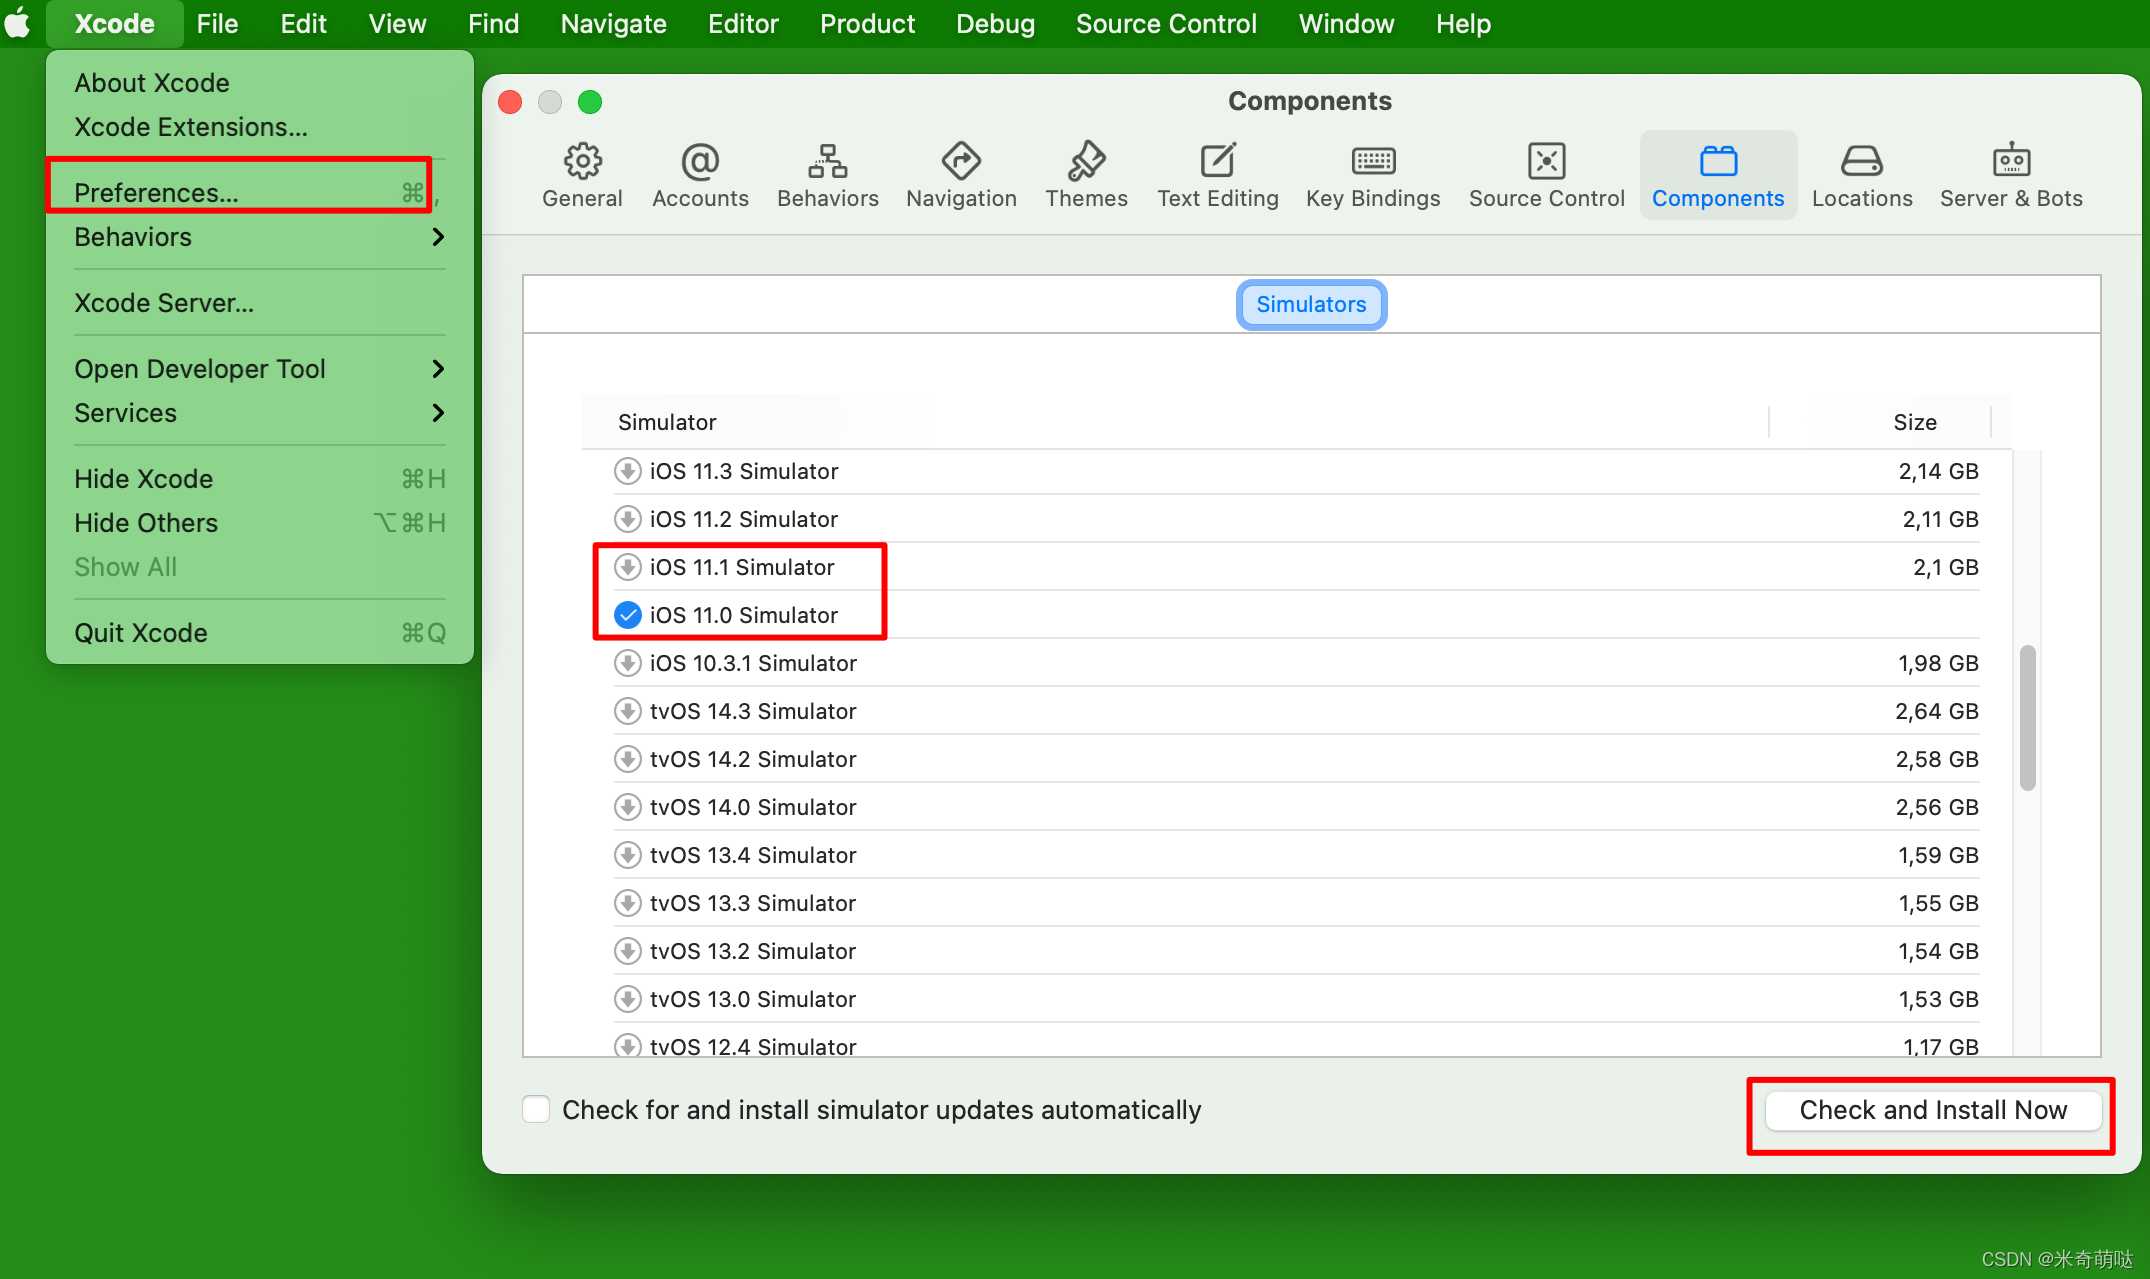Viewport: 2150px width, 1279px height.
Task: Enable check for simulator updates automatically
Action: point(538,1108)
